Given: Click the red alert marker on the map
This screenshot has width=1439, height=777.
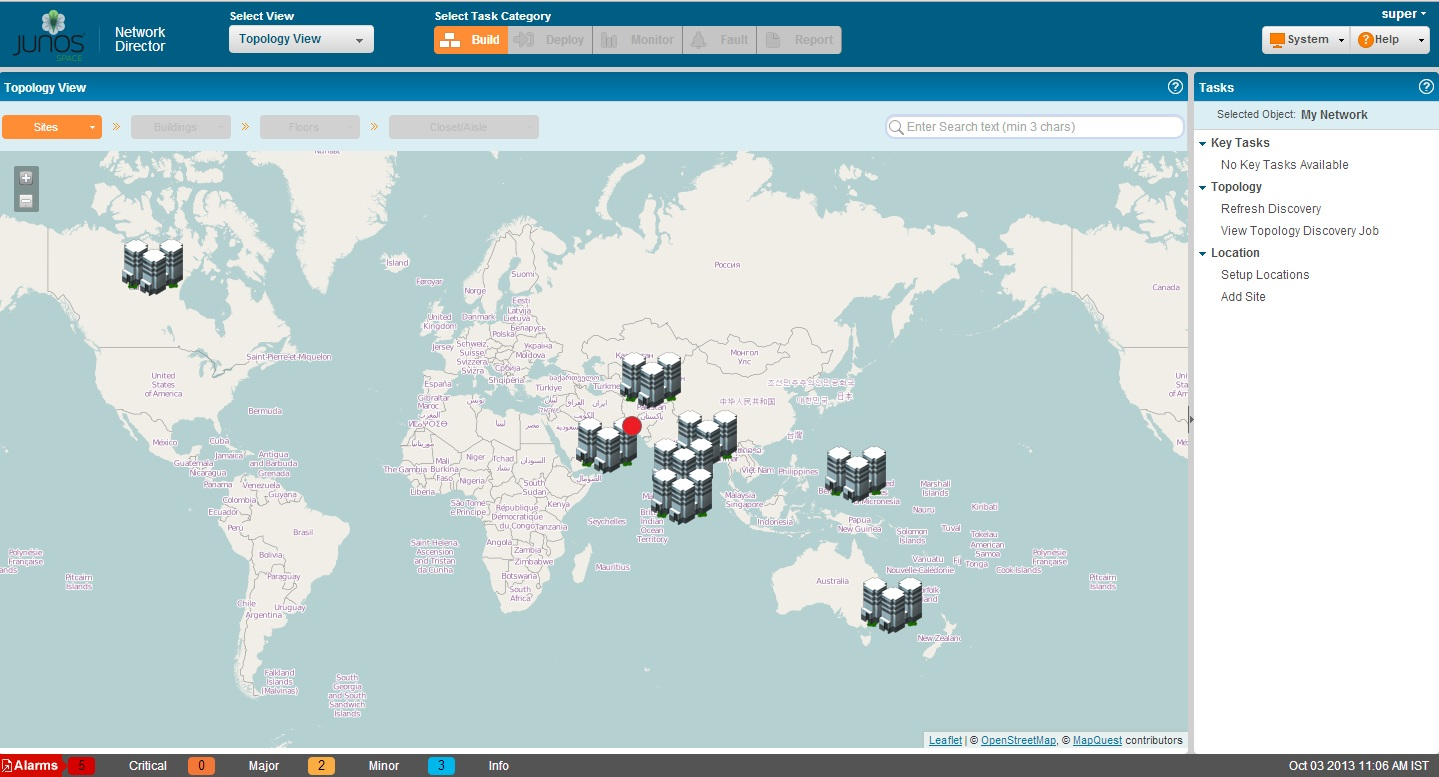Looking at the screenshot, I should [631, 426].
